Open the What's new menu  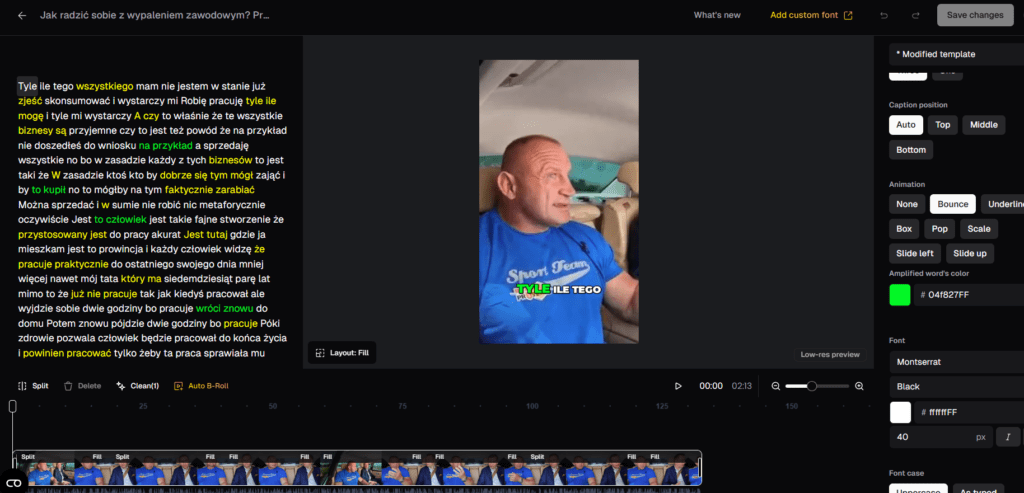[717, 15]
